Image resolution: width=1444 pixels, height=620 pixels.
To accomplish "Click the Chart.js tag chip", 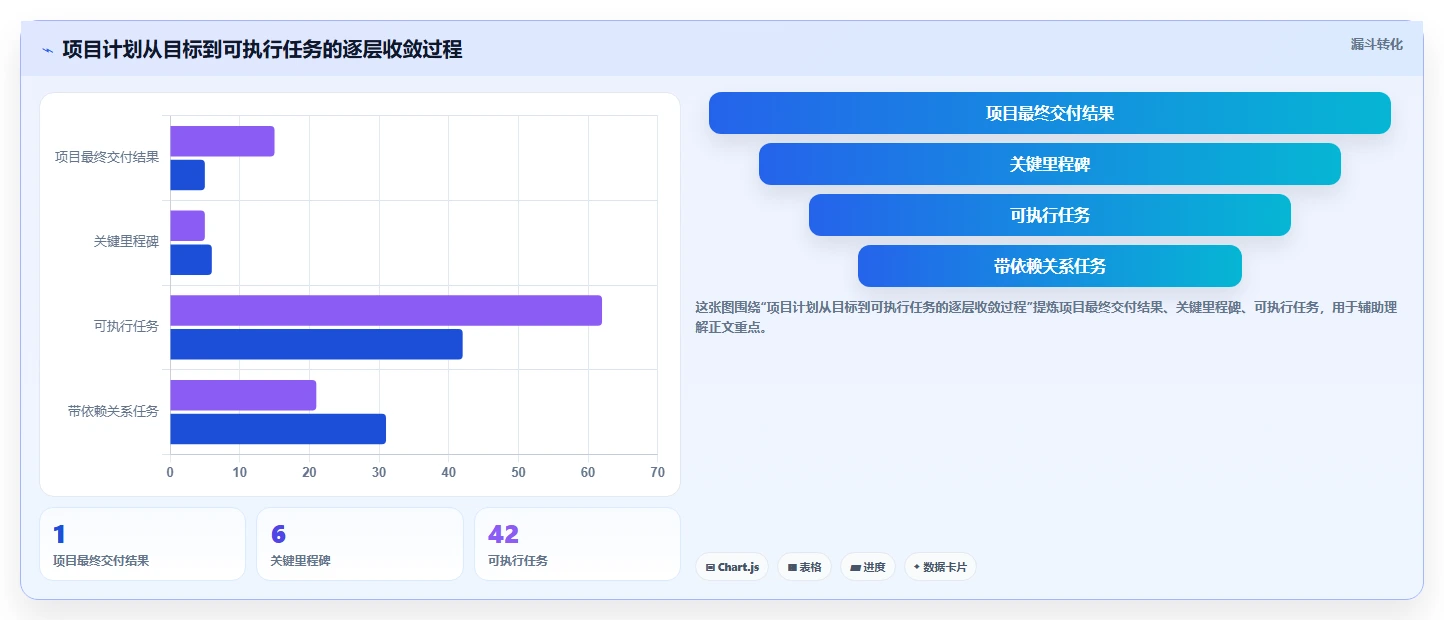I will click(733, 567).
